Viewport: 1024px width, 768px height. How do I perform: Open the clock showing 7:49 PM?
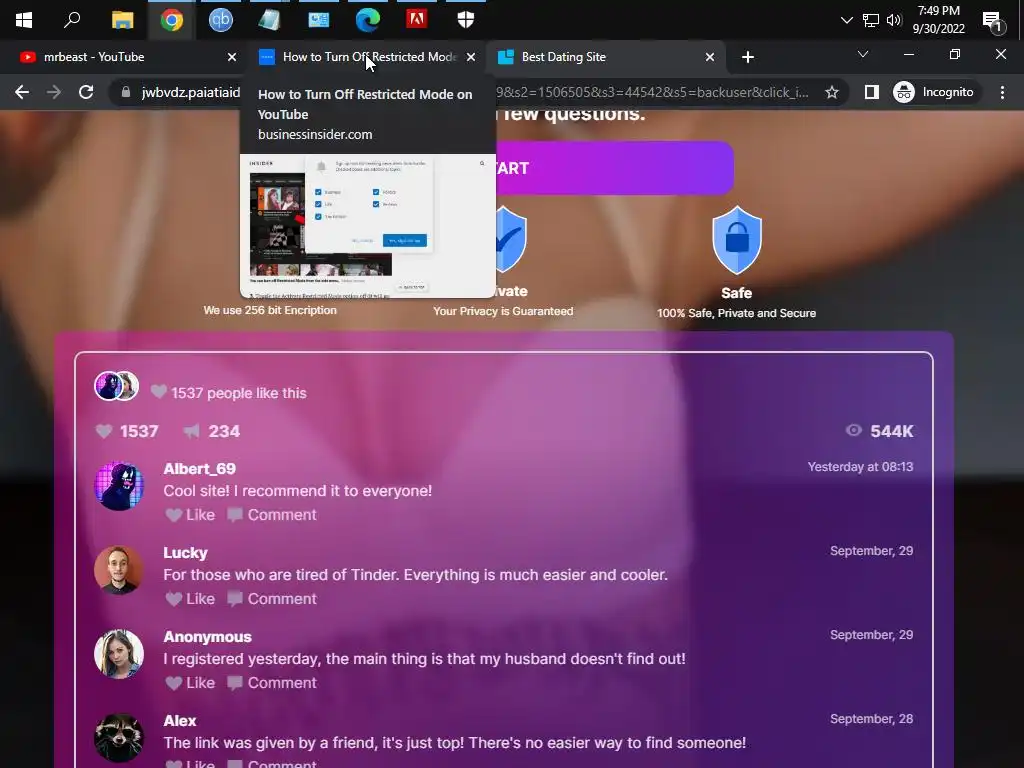[938, 20]
